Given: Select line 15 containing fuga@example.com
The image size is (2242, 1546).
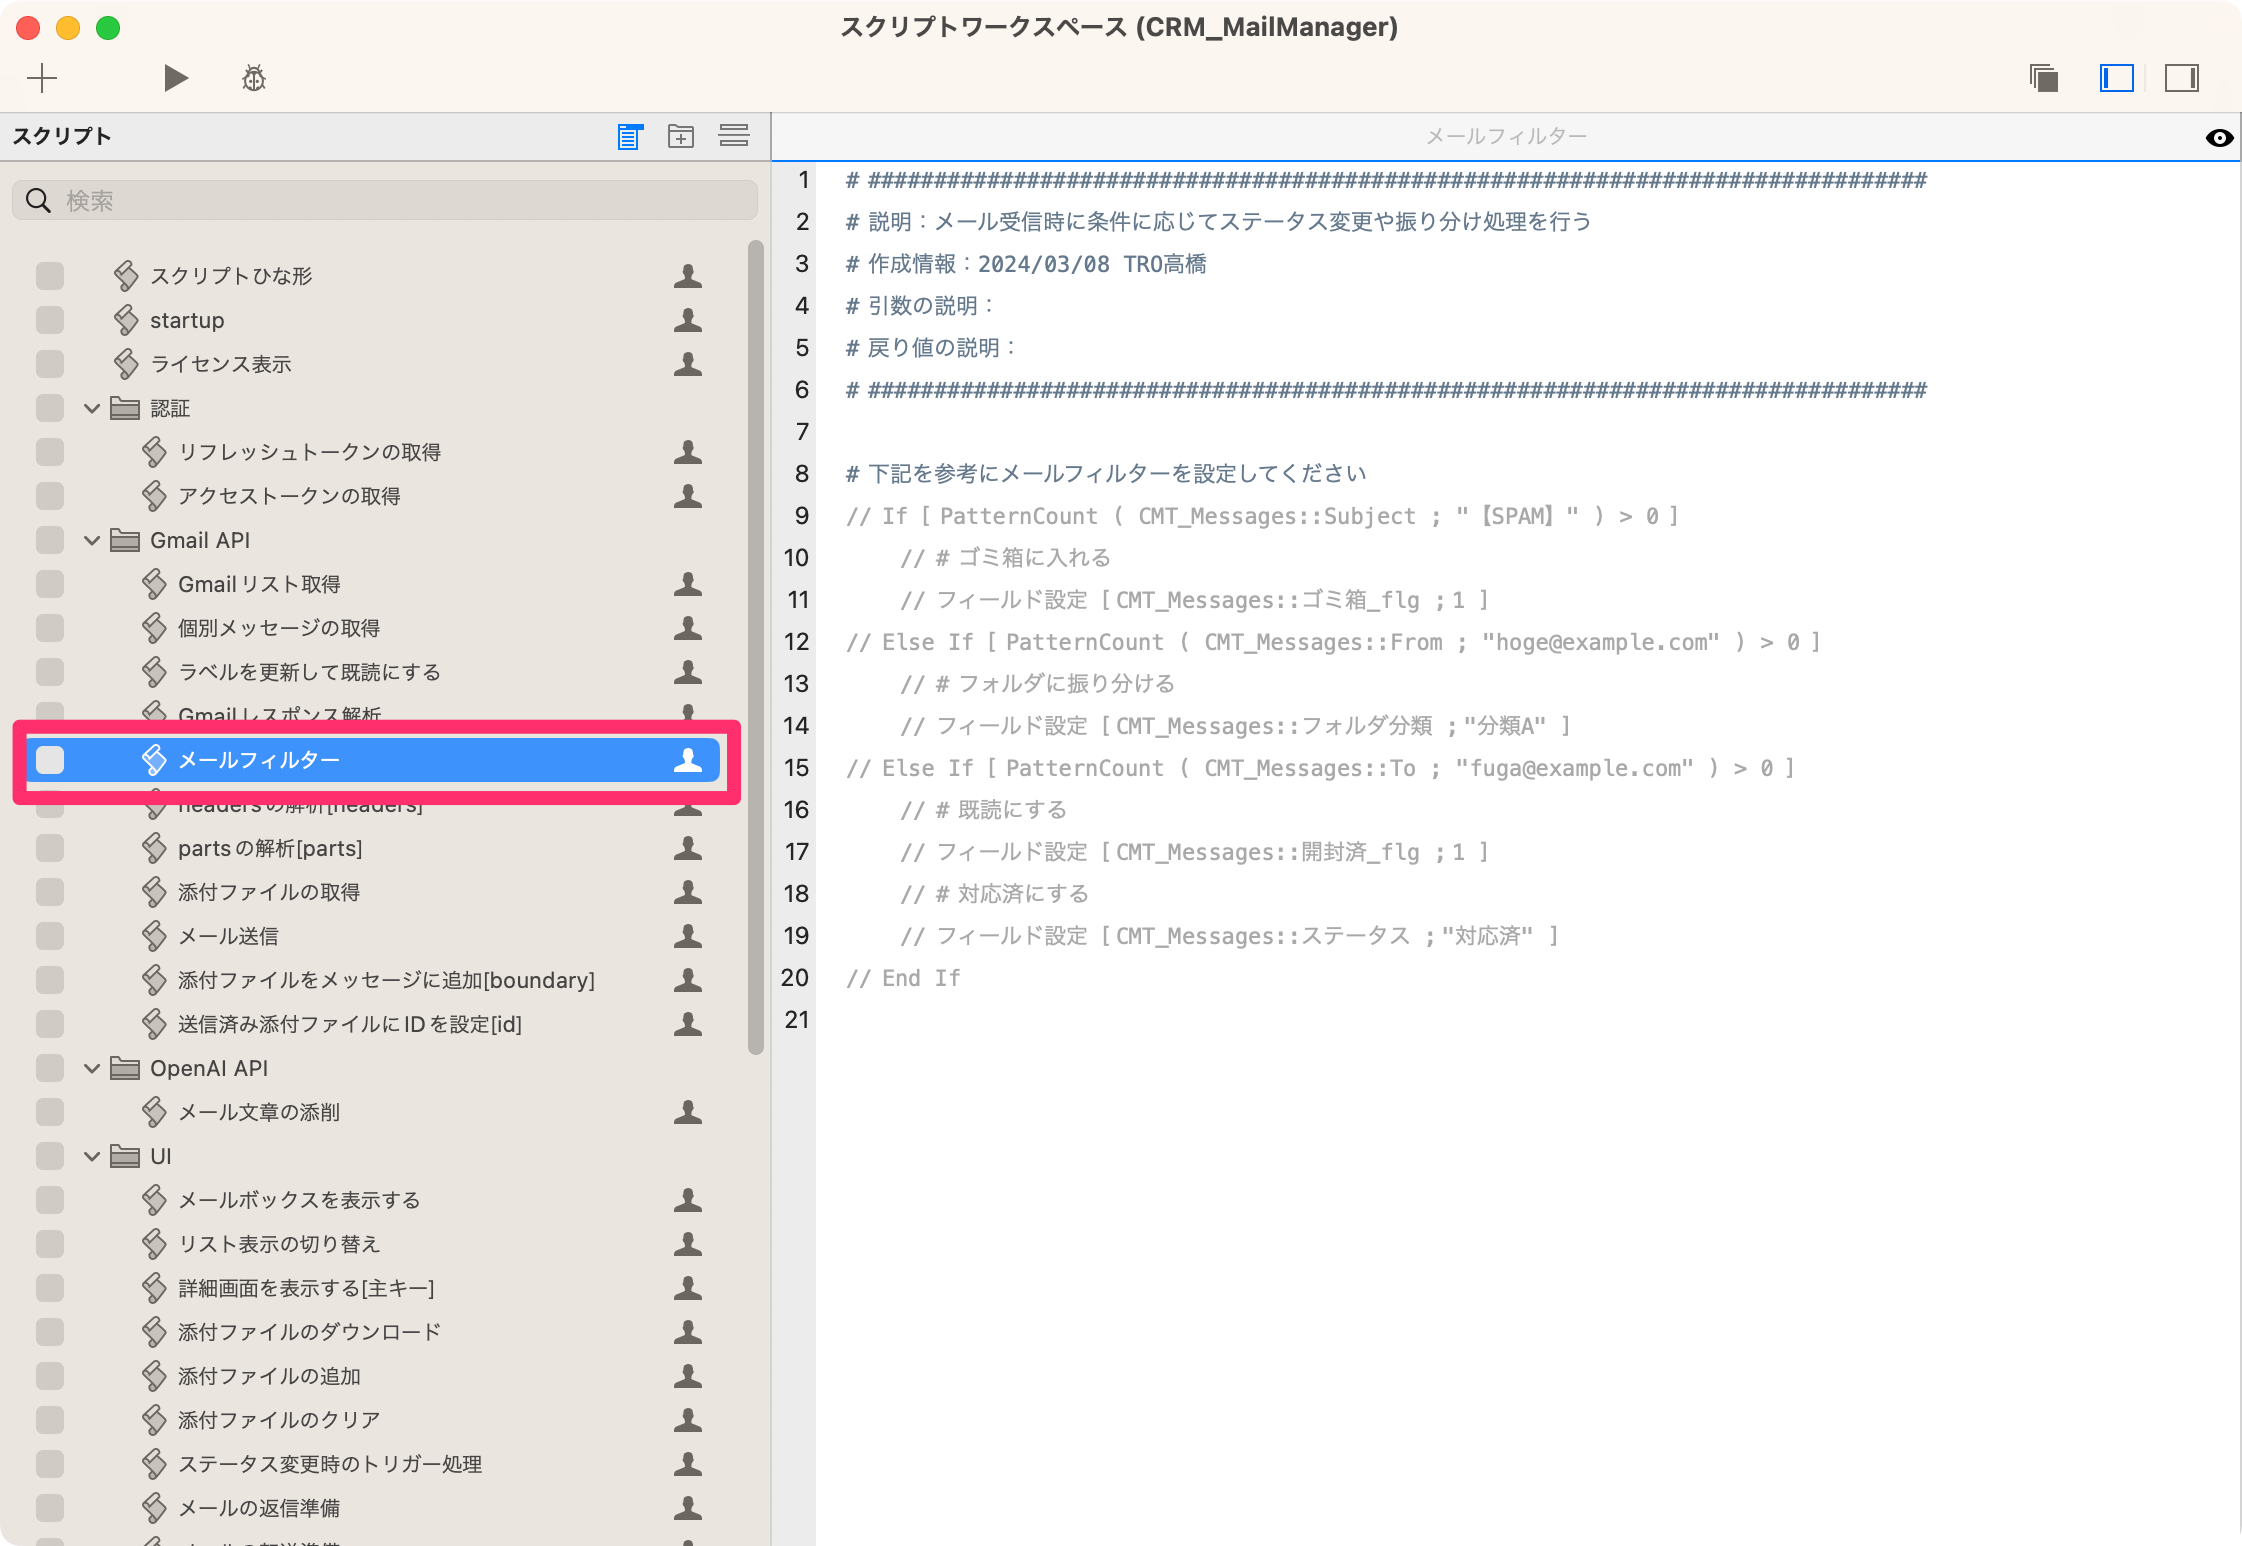Looking at the screenshot, I should [x=1320, y=768].
